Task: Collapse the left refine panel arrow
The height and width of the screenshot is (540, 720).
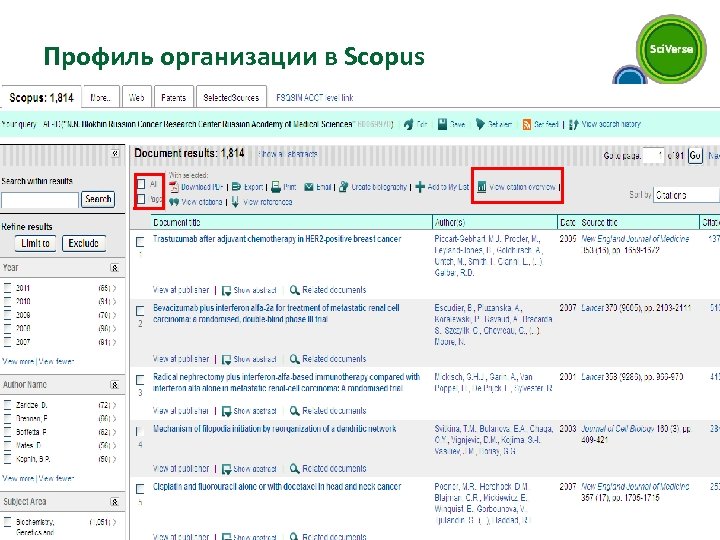Action: click(x=115, y=153)
